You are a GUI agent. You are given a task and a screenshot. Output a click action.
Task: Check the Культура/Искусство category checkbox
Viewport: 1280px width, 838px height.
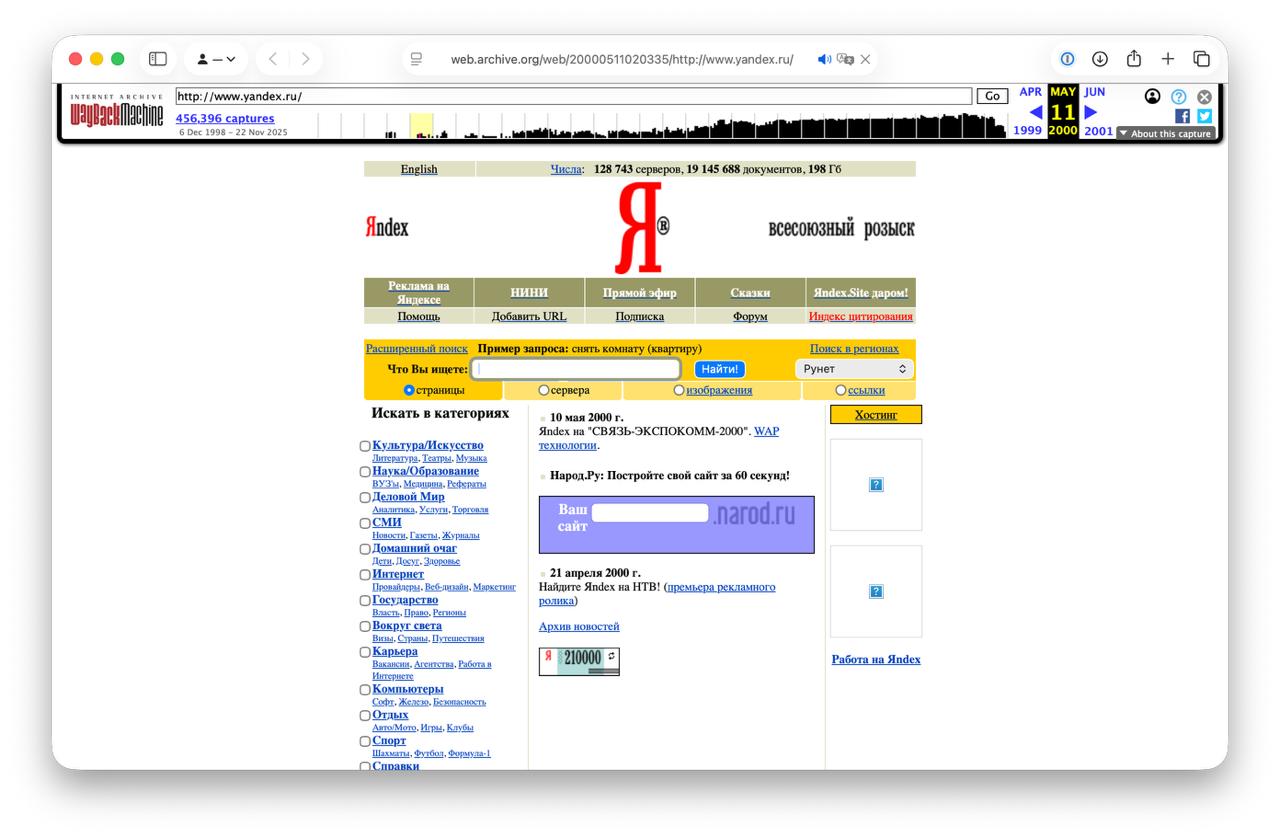[x=365, y=446]
